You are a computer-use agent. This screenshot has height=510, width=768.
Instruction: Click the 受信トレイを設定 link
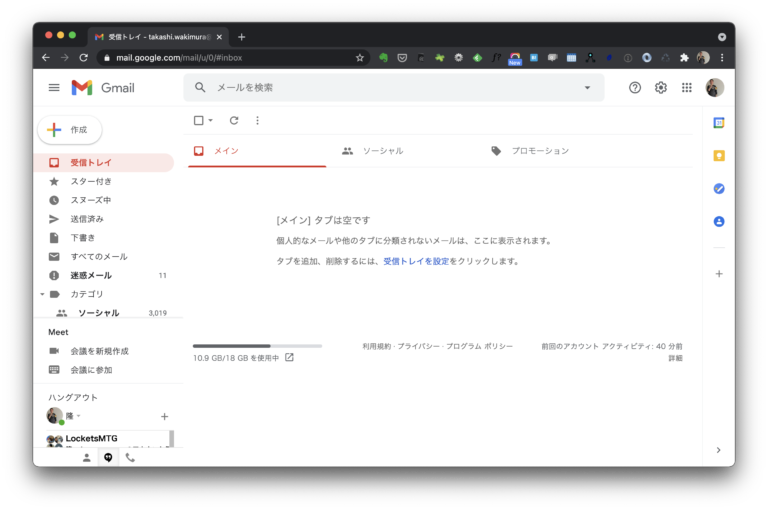415,261
